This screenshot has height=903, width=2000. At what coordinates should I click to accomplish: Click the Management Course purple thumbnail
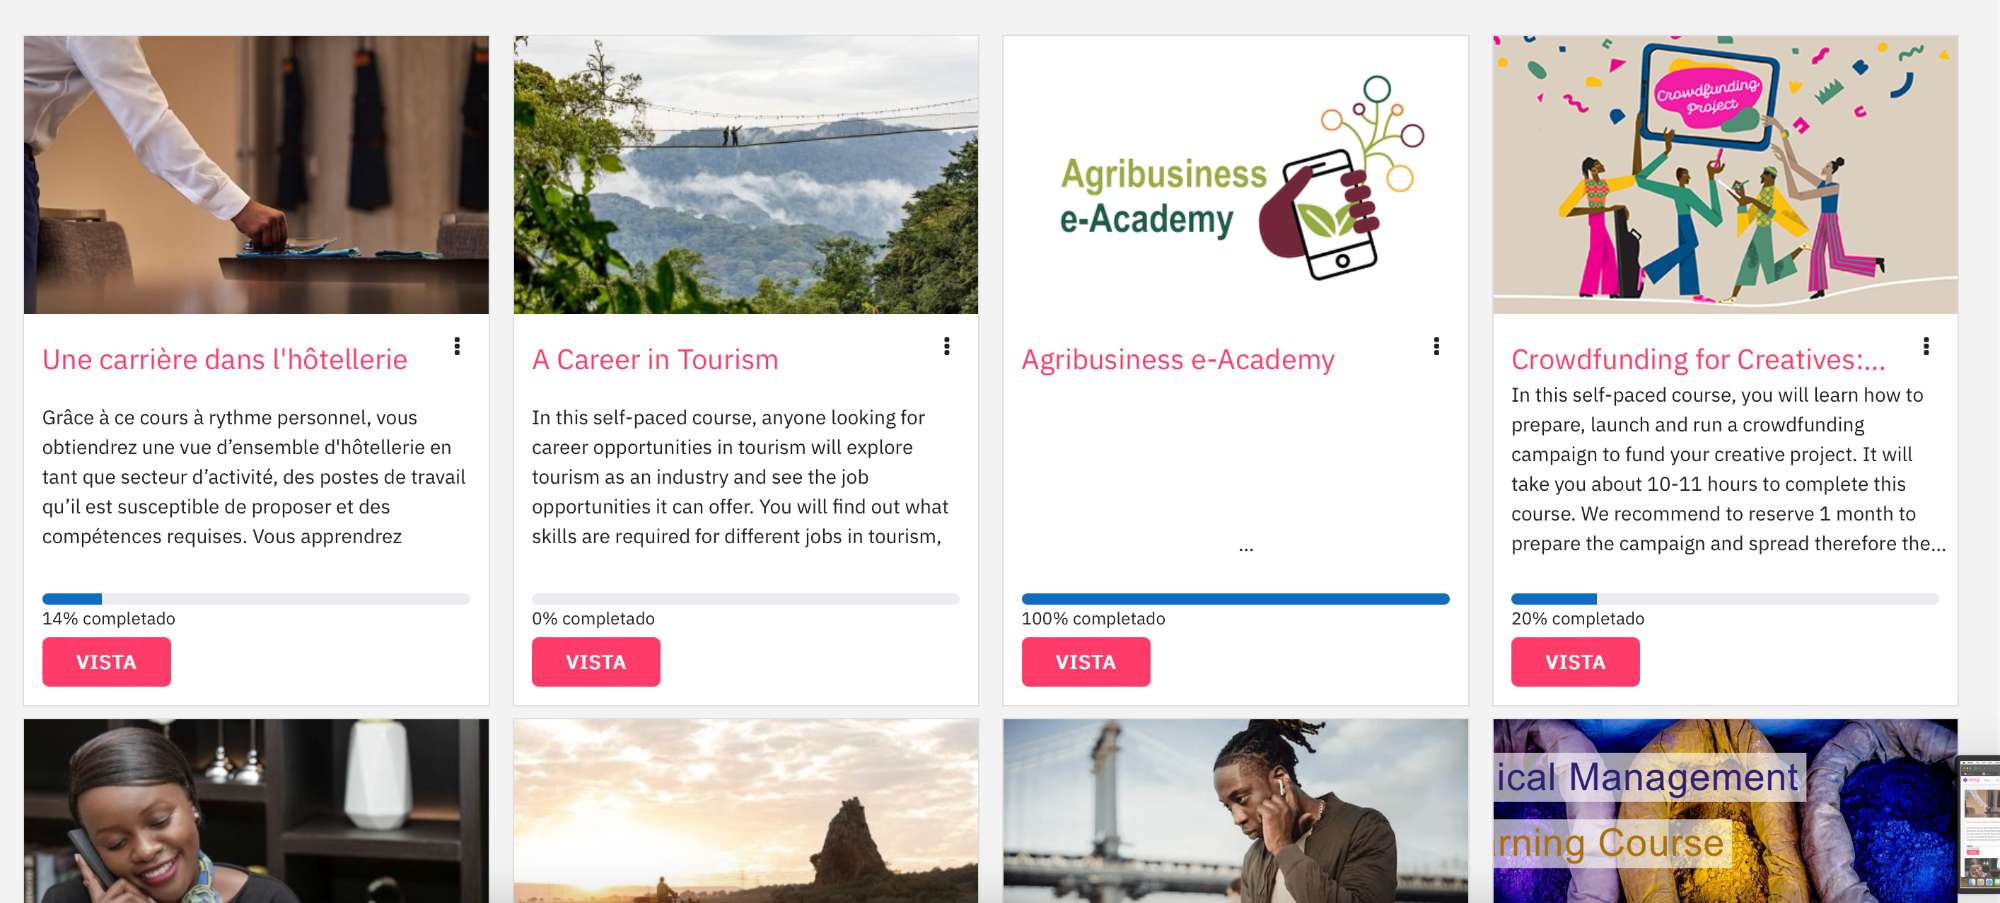(x=1725, y=811)
